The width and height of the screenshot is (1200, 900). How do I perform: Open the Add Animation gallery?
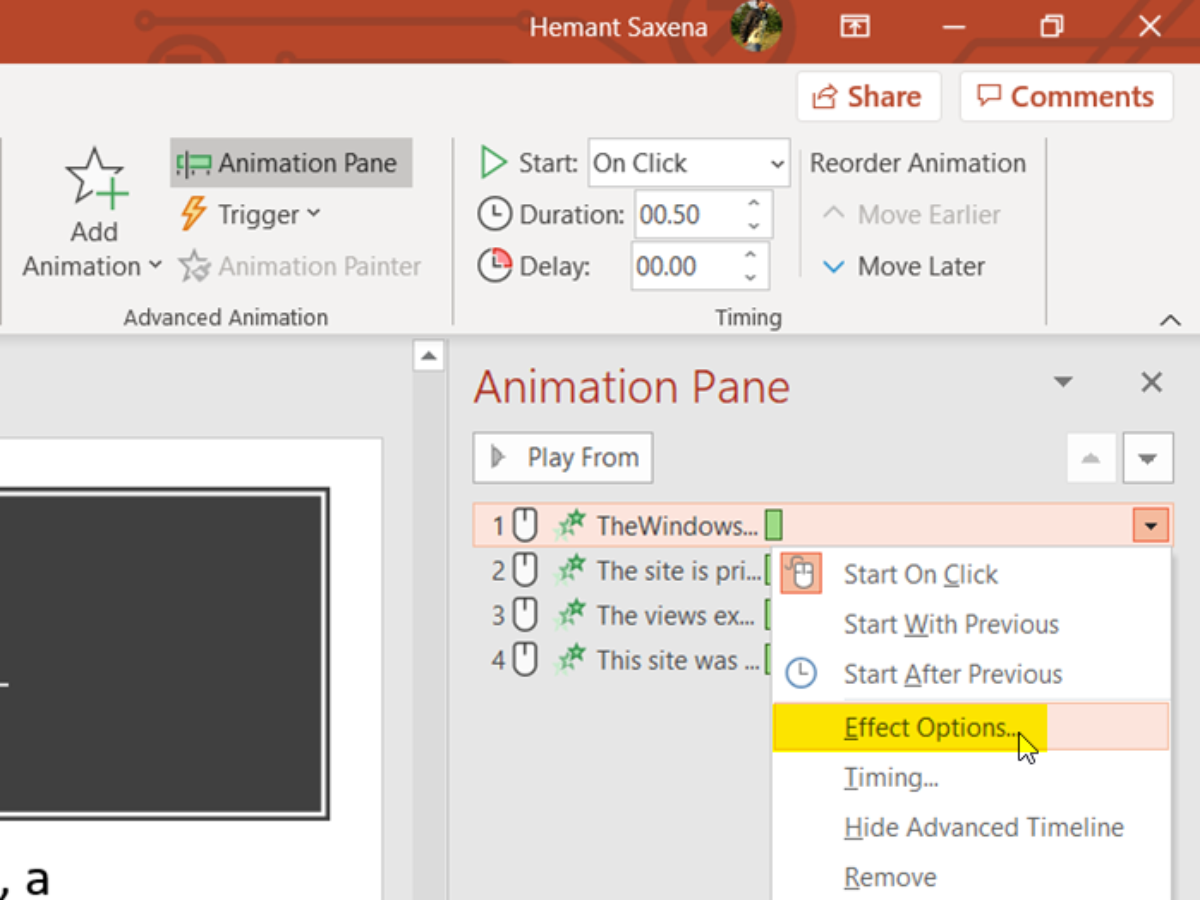[93, 214]
